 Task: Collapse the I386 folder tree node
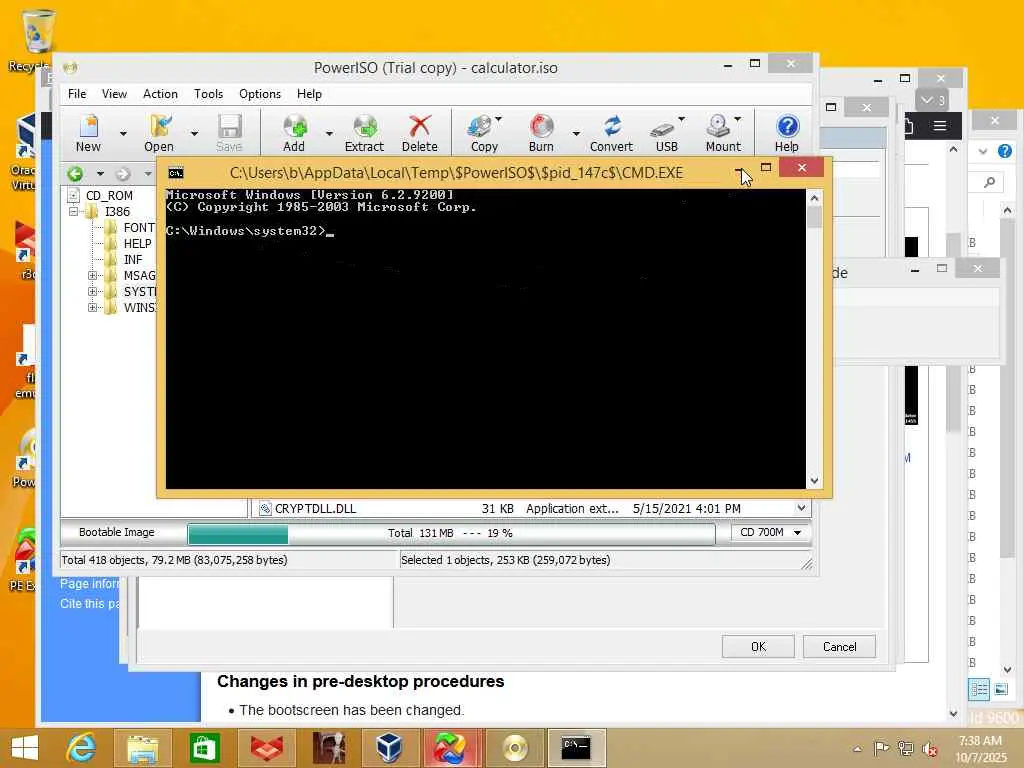coord(74,212)
